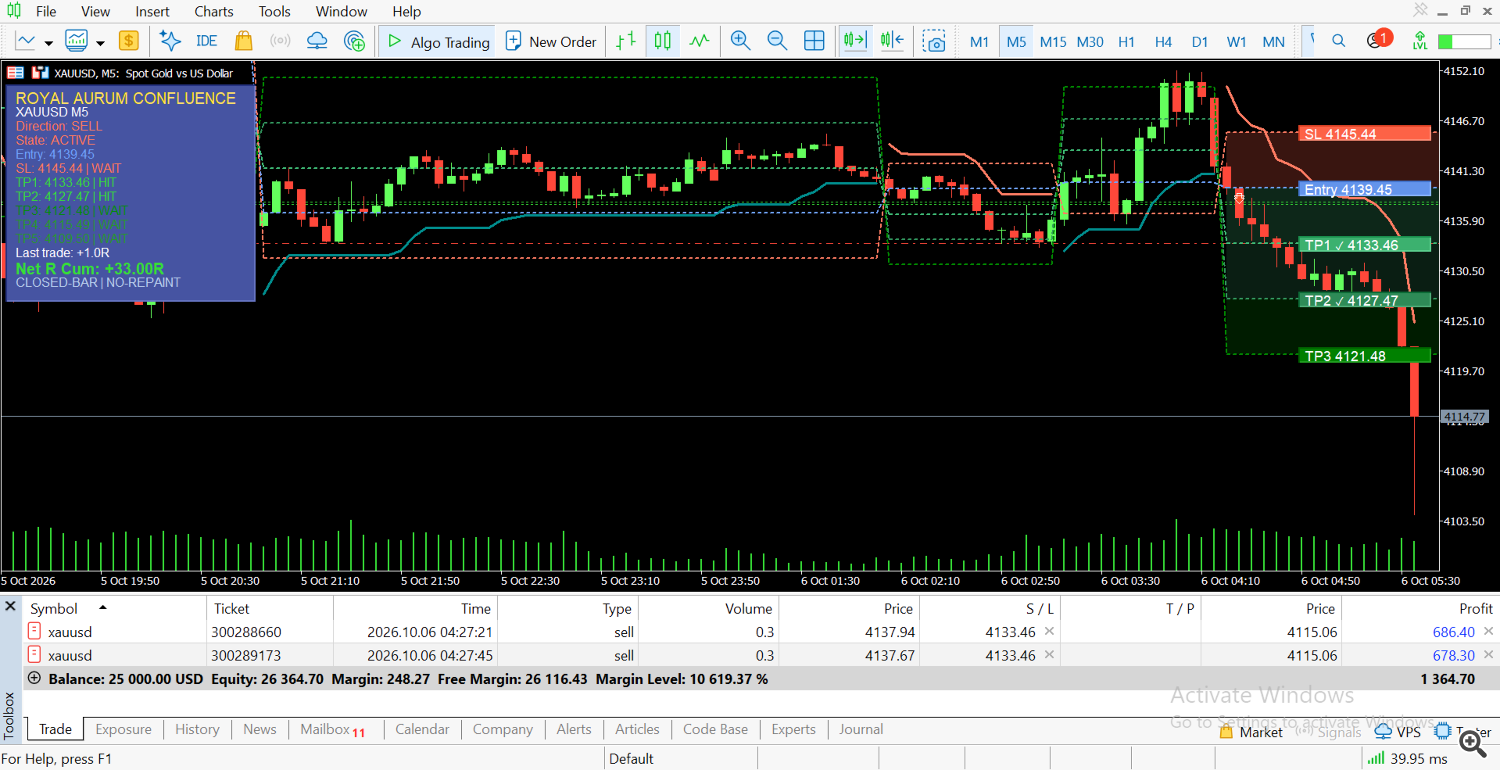Switch chart to candlesticks mode
1500x770 pixels.
point(663,41)
